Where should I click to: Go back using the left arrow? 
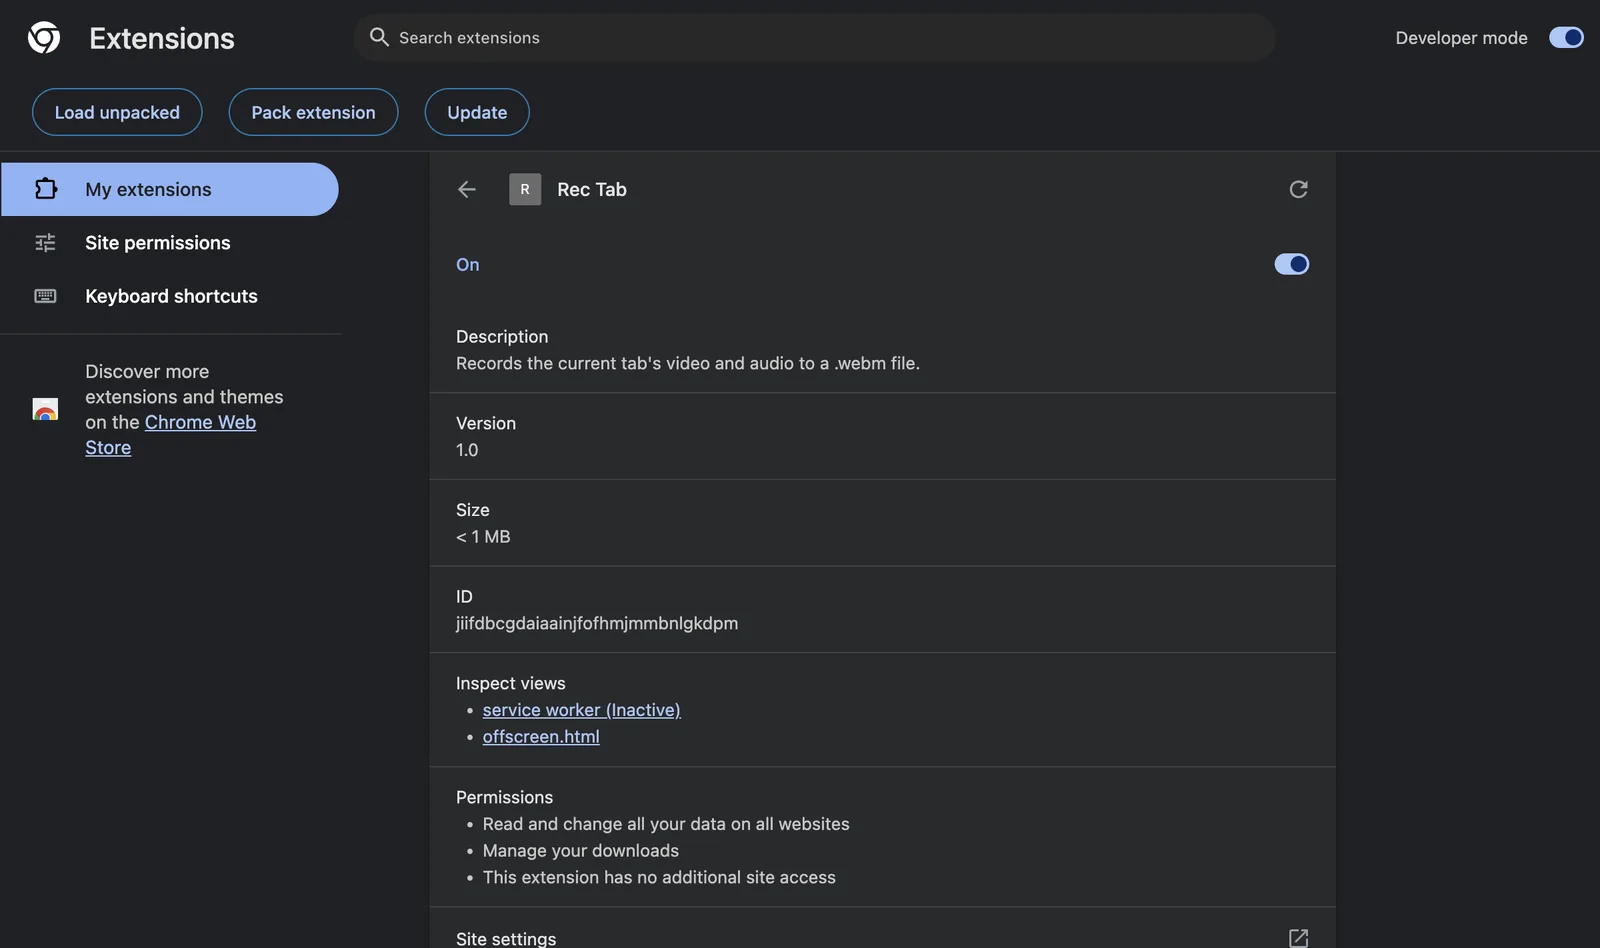coord(467,189)
